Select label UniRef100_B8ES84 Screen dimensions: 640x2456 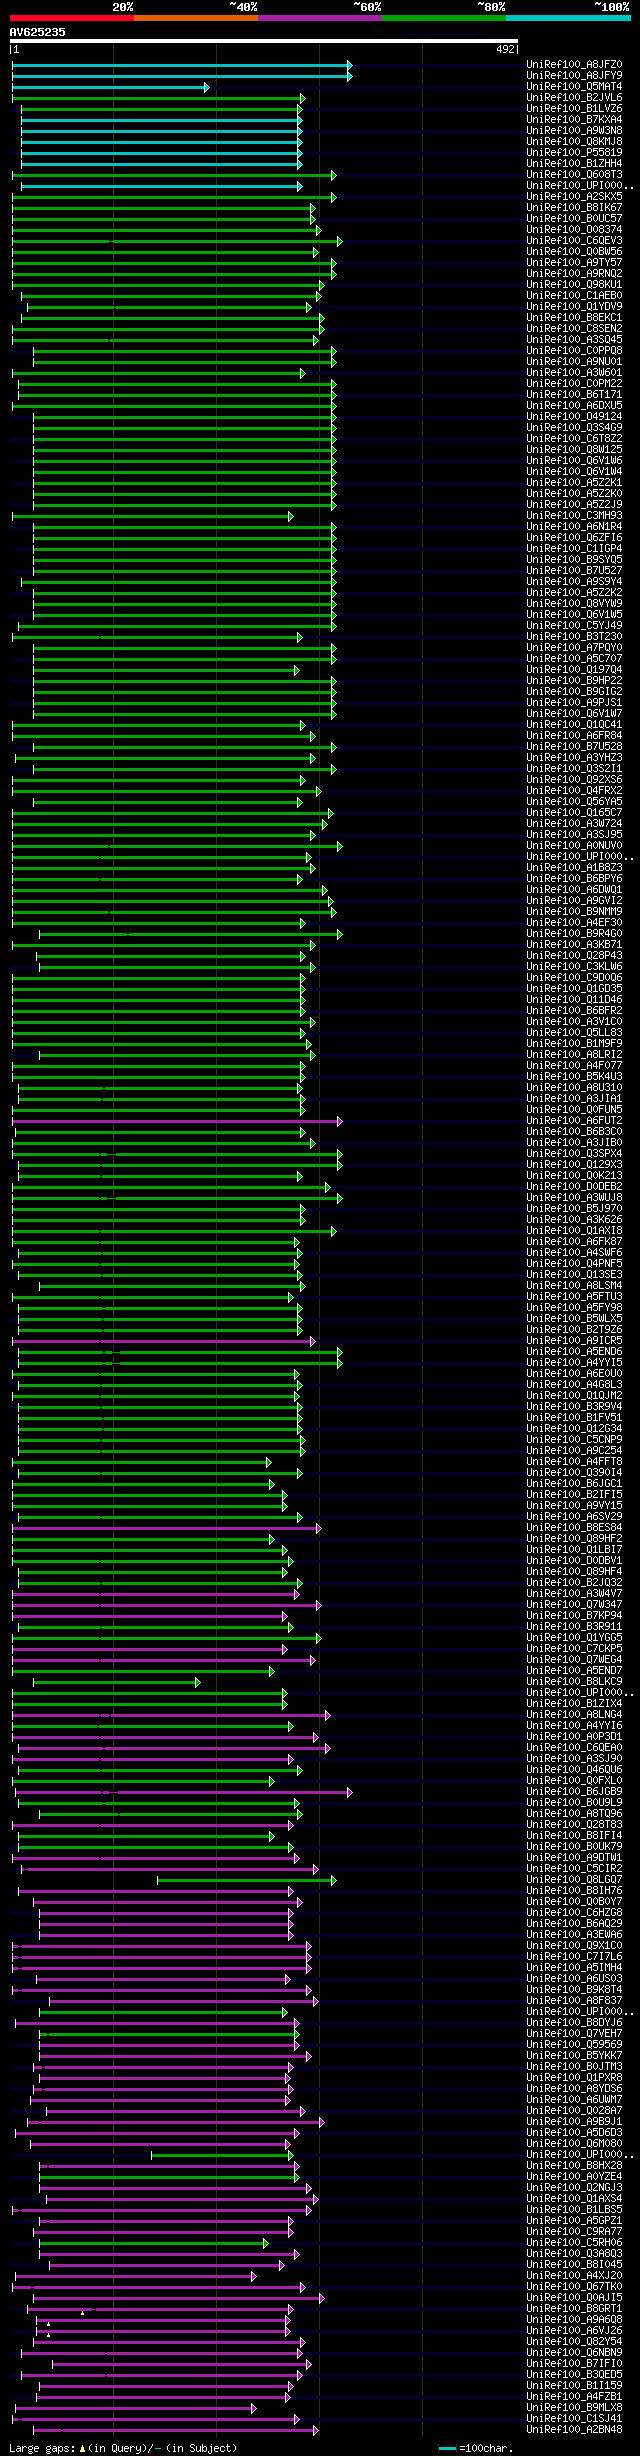[574, 1528]
